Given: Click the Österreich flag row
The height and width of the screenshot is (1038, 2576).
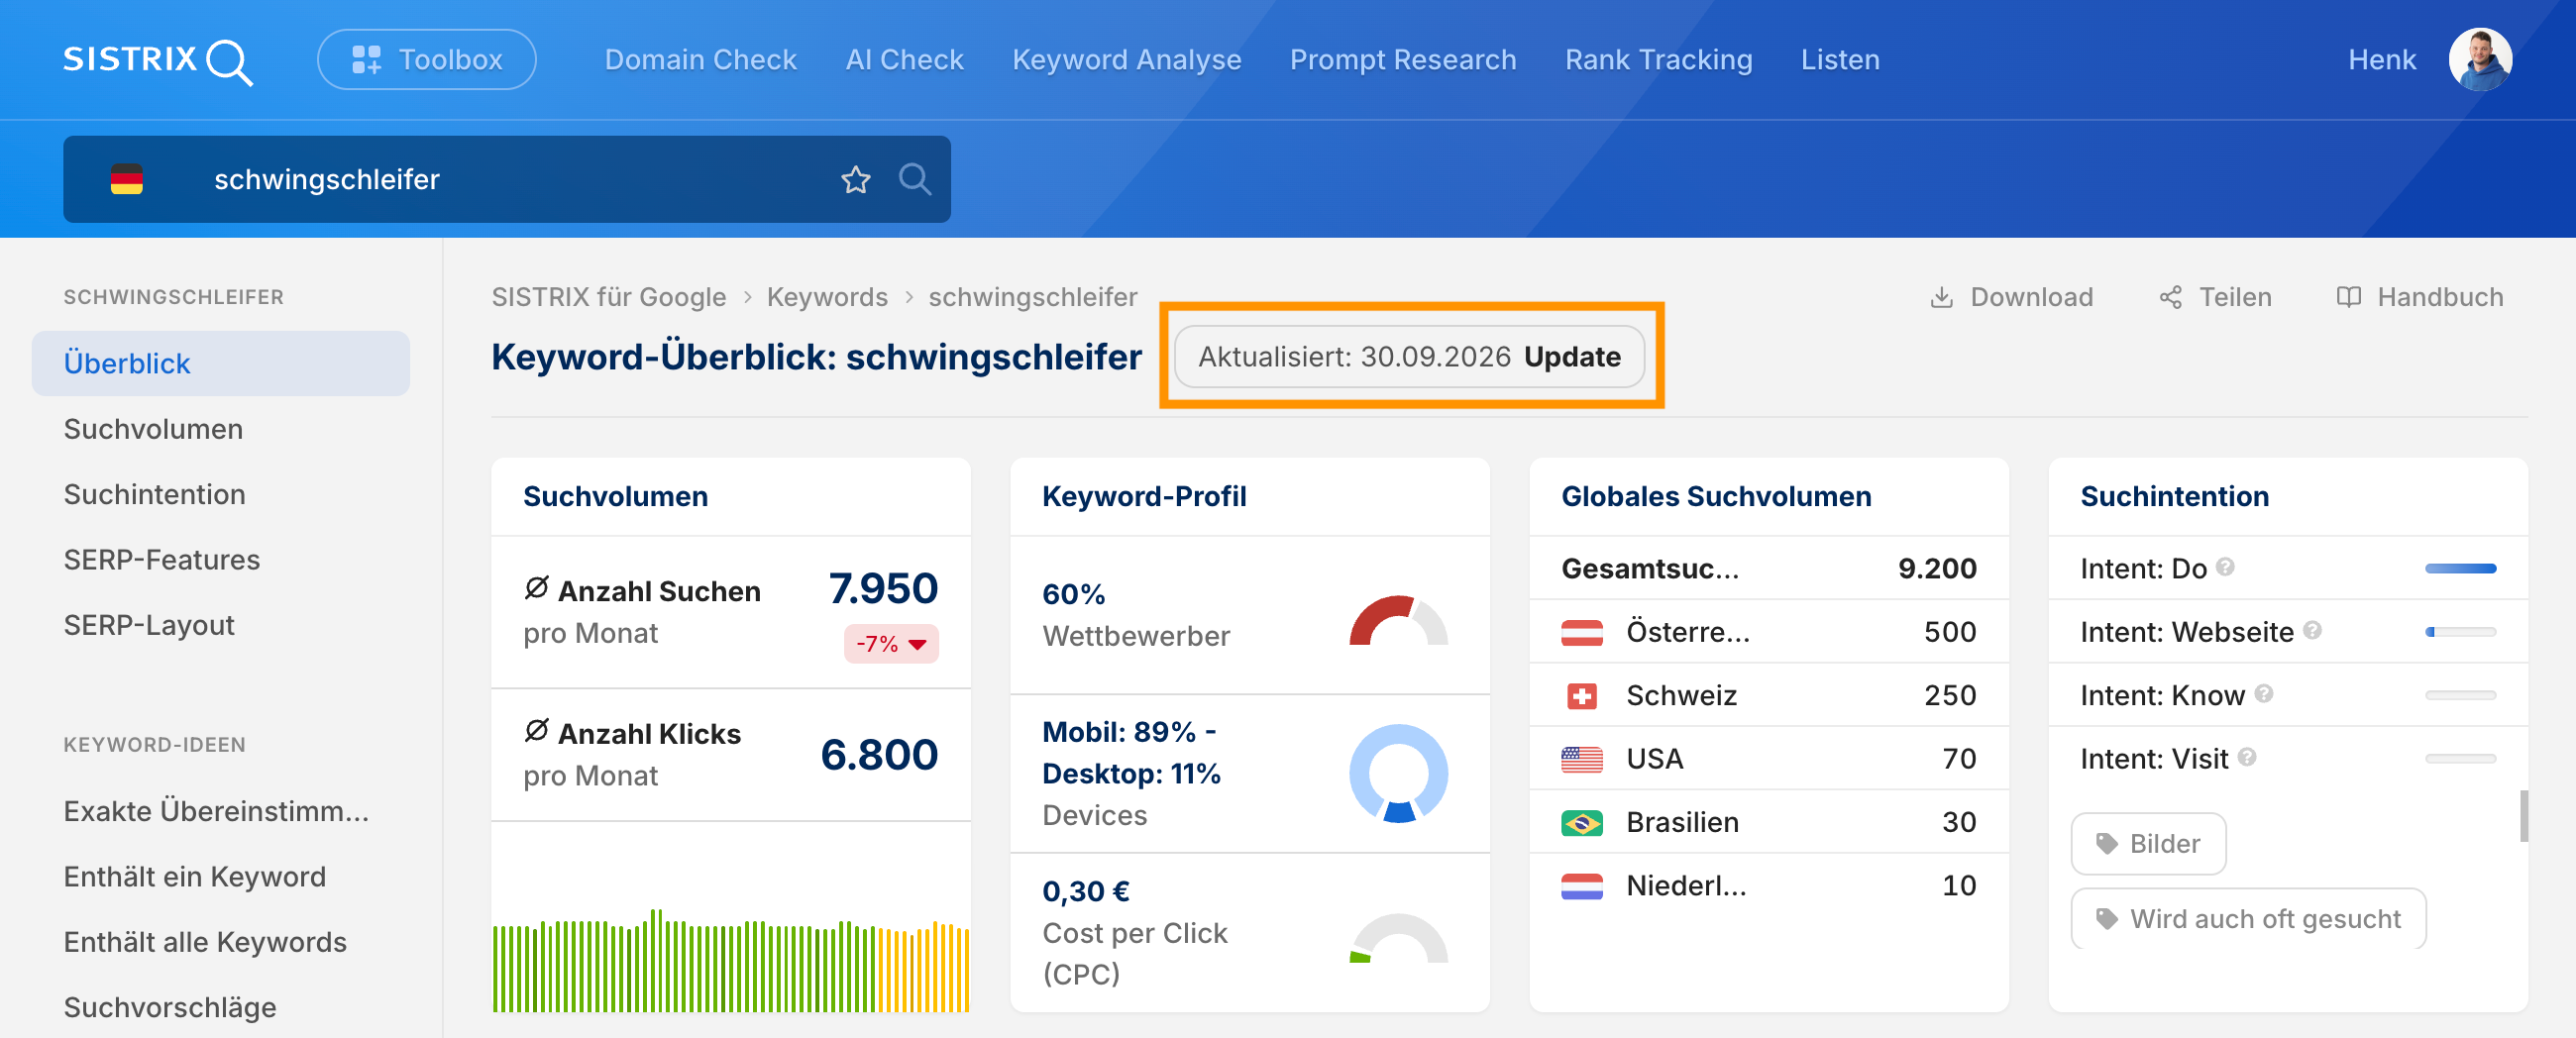Looking at the screenshot, I should (1768, 632).
